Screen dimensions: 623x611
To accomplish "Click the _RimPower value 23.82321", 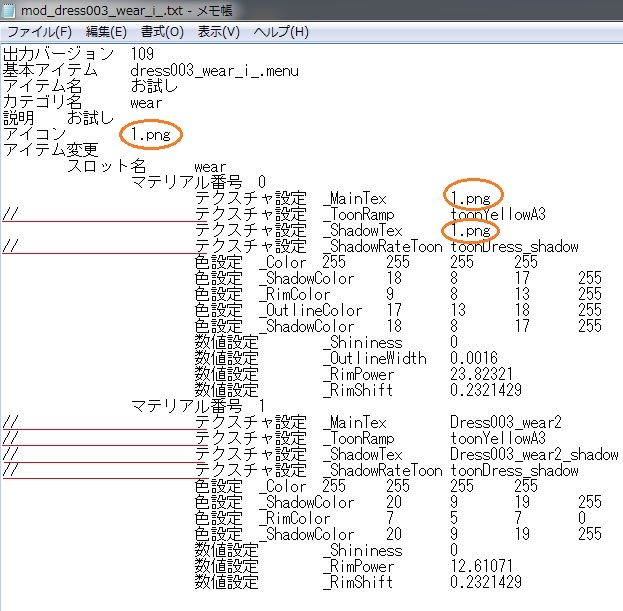I will [x=482, y=374].
